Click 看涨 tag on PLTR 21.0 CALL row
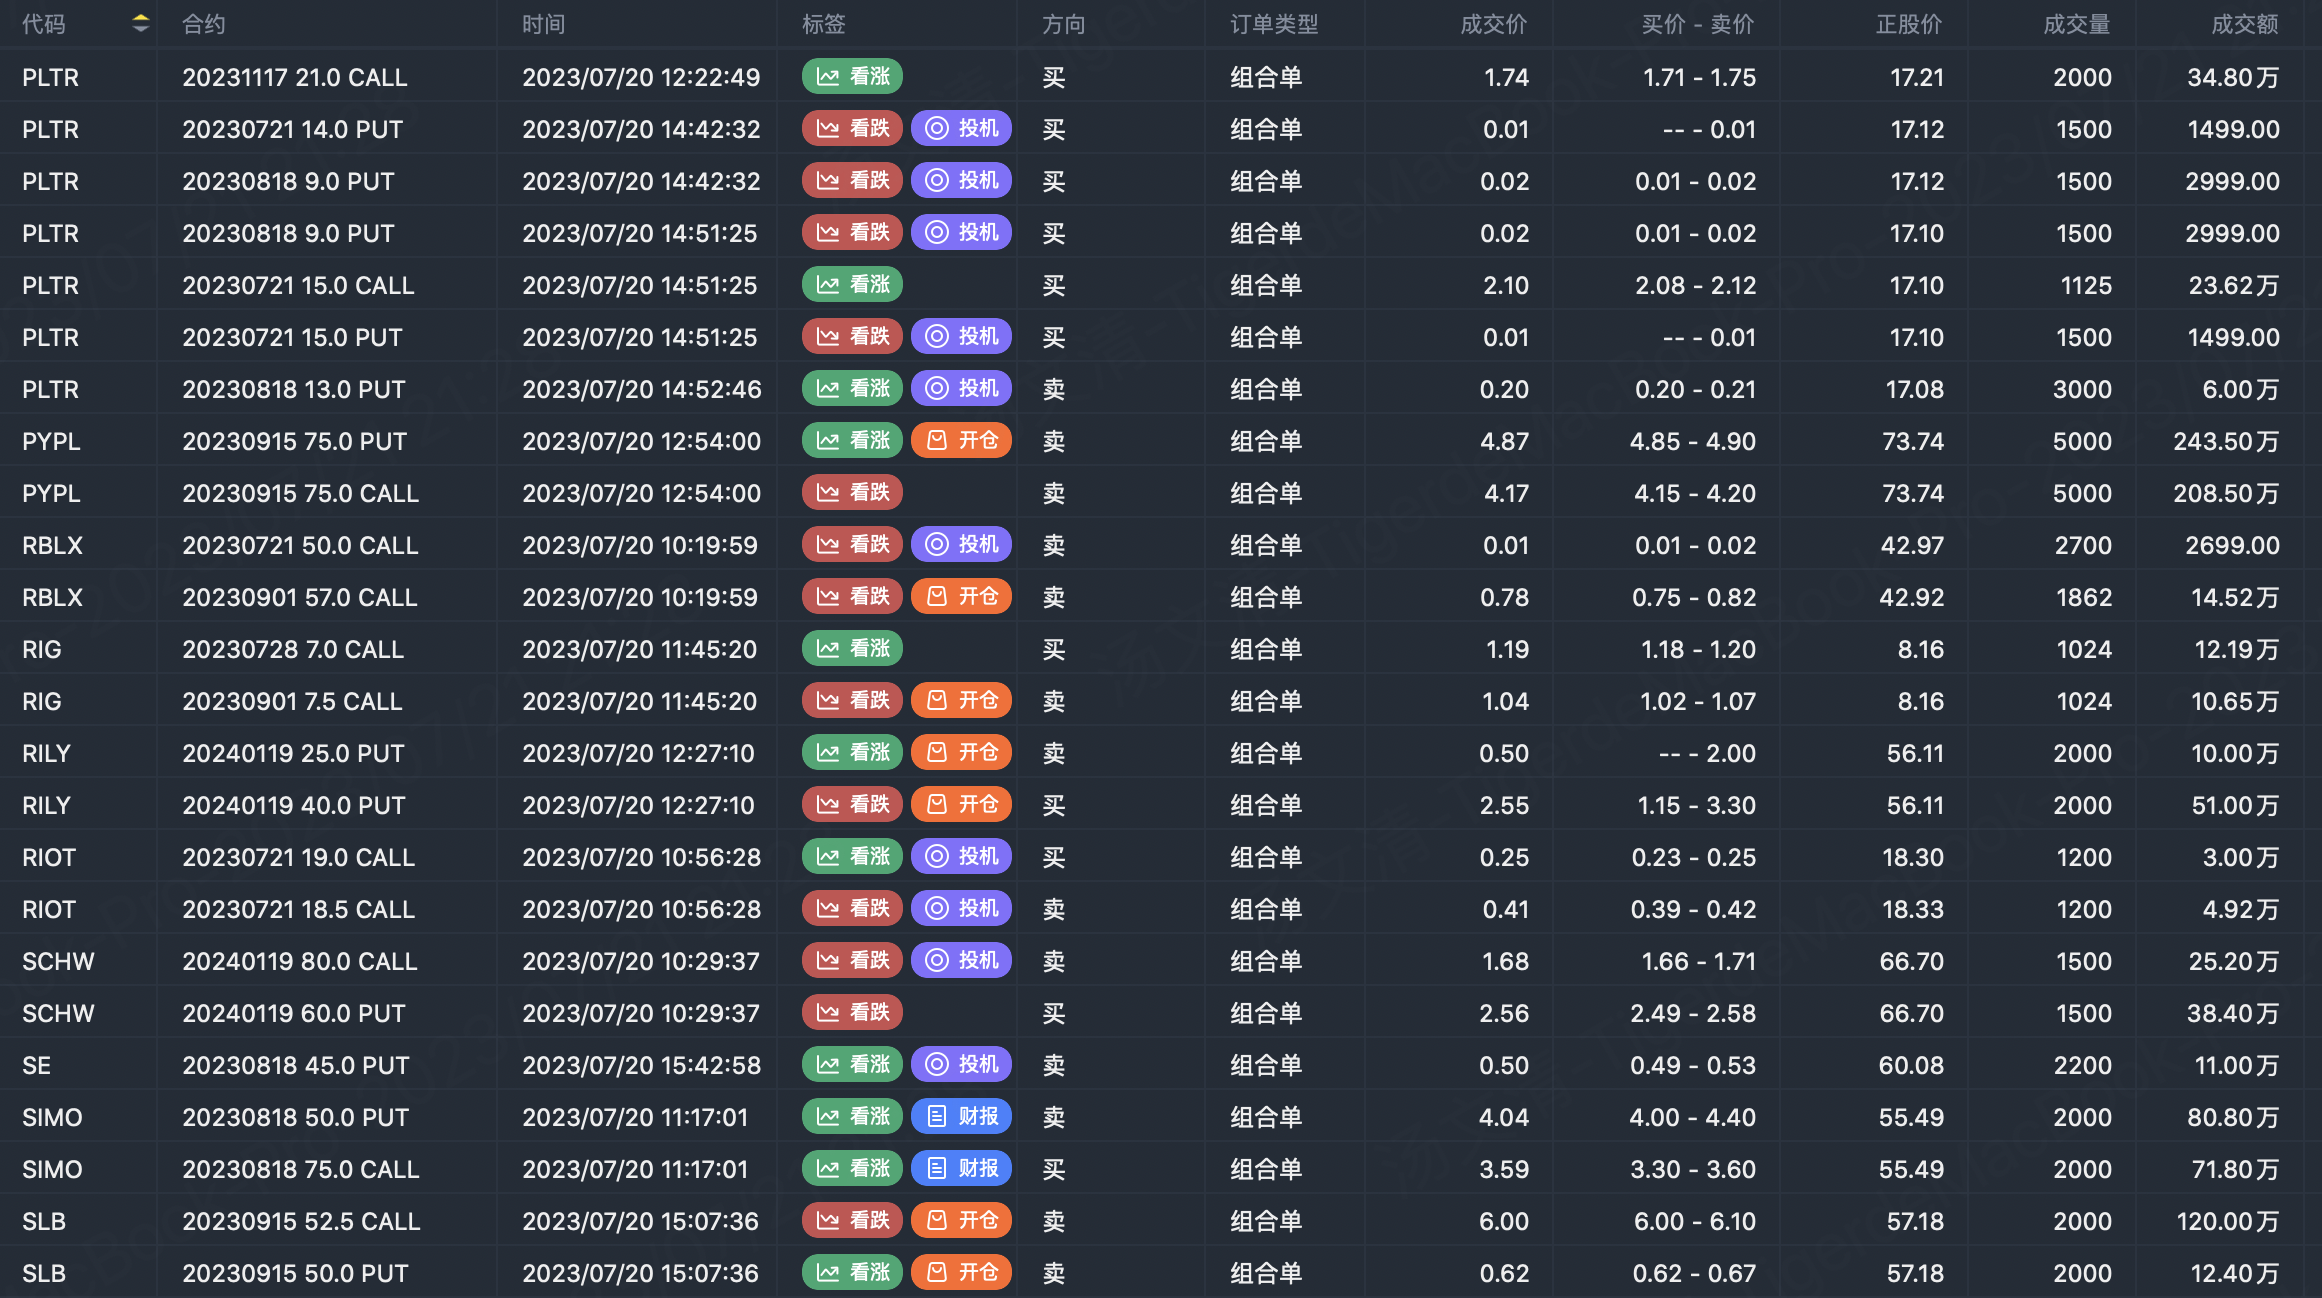Viewport: 2322px width, 1298px height. pos(852,77)
